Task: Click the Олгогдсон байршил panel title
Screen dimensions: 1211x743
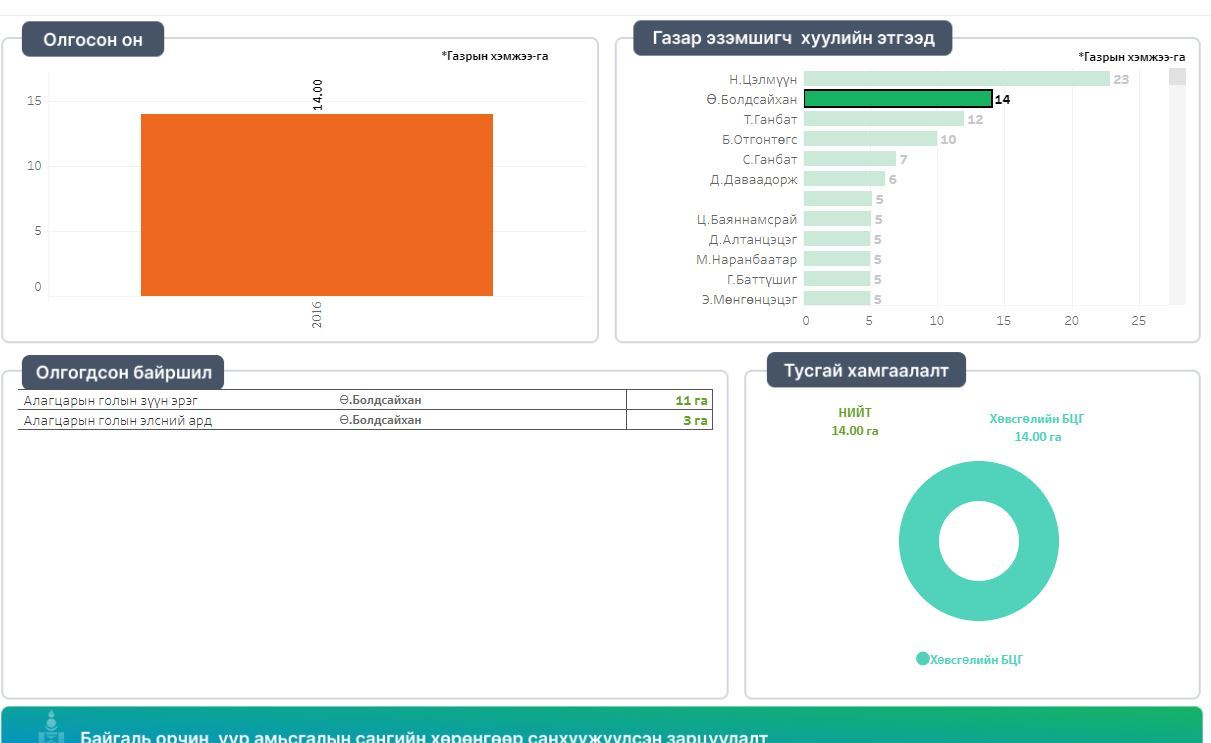Action: [x=124, y=373]
